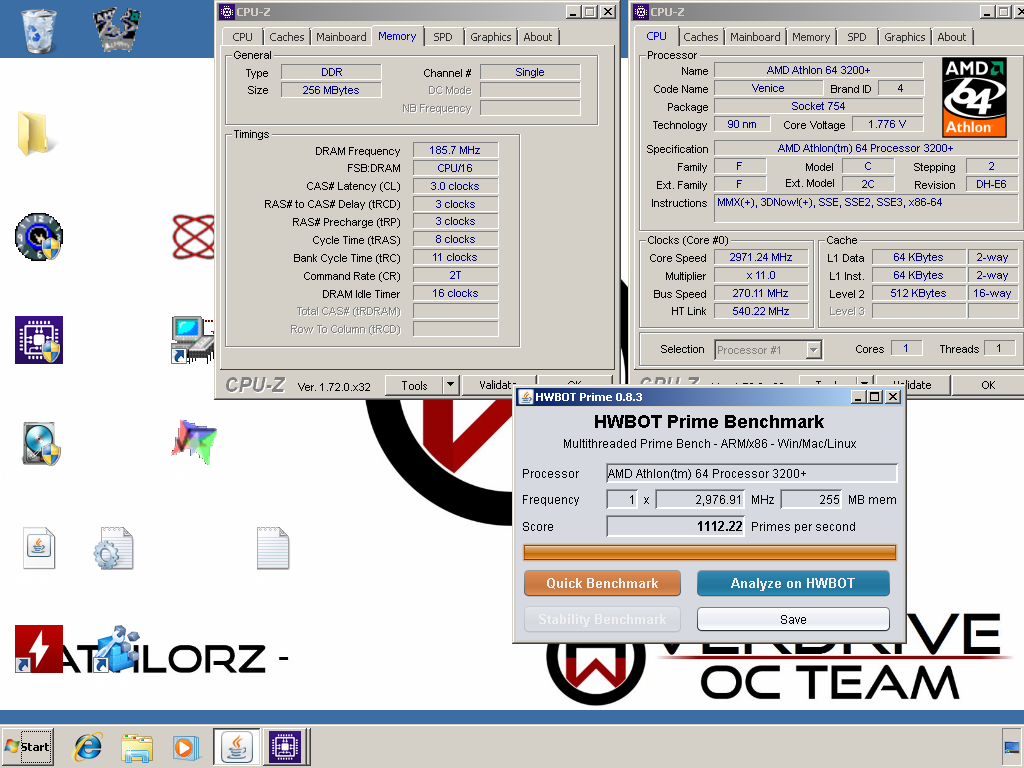
Task: Click the right CPU-Z title bar icon
Action: (x=641, y=11)
